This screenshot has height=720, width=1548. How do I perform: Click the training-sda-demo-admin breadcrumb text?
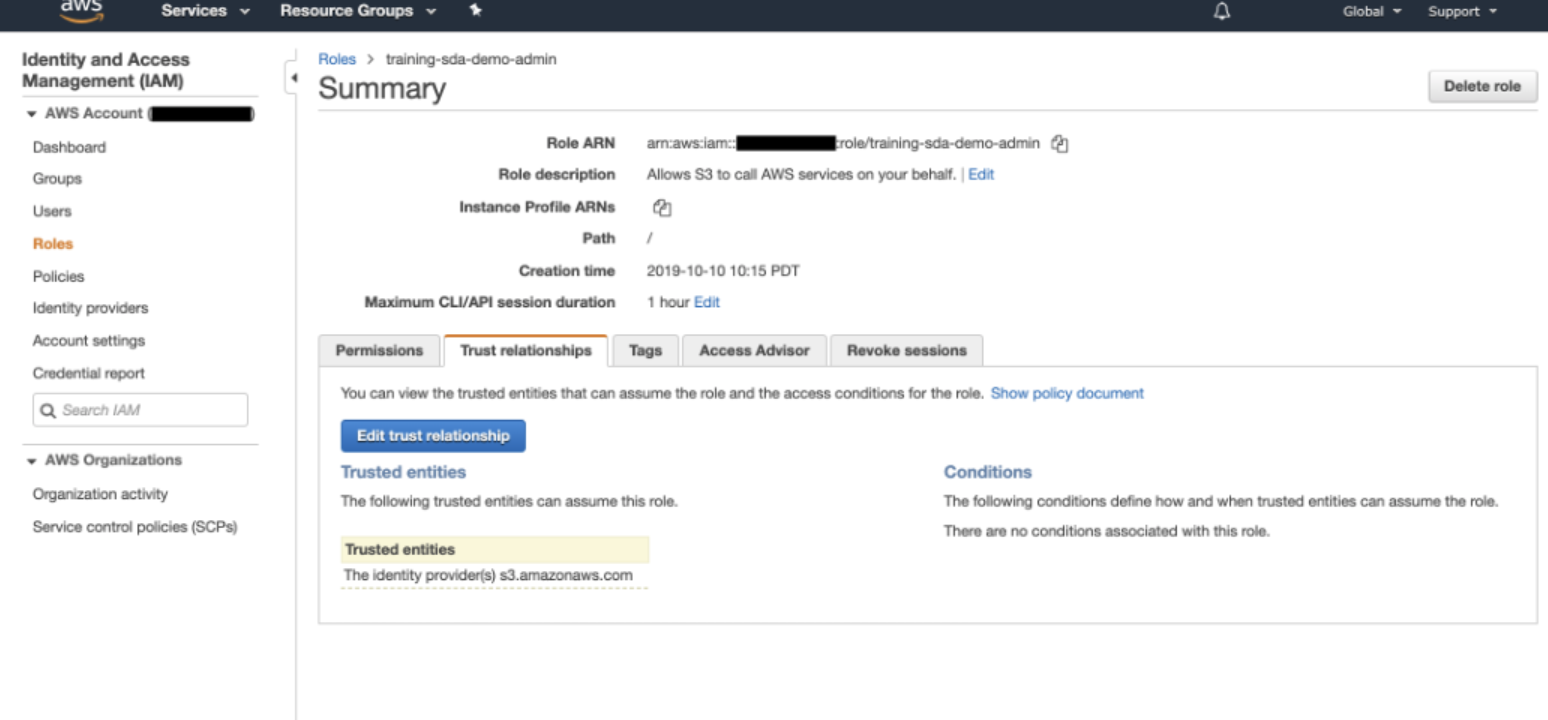(x=471, y=59)
